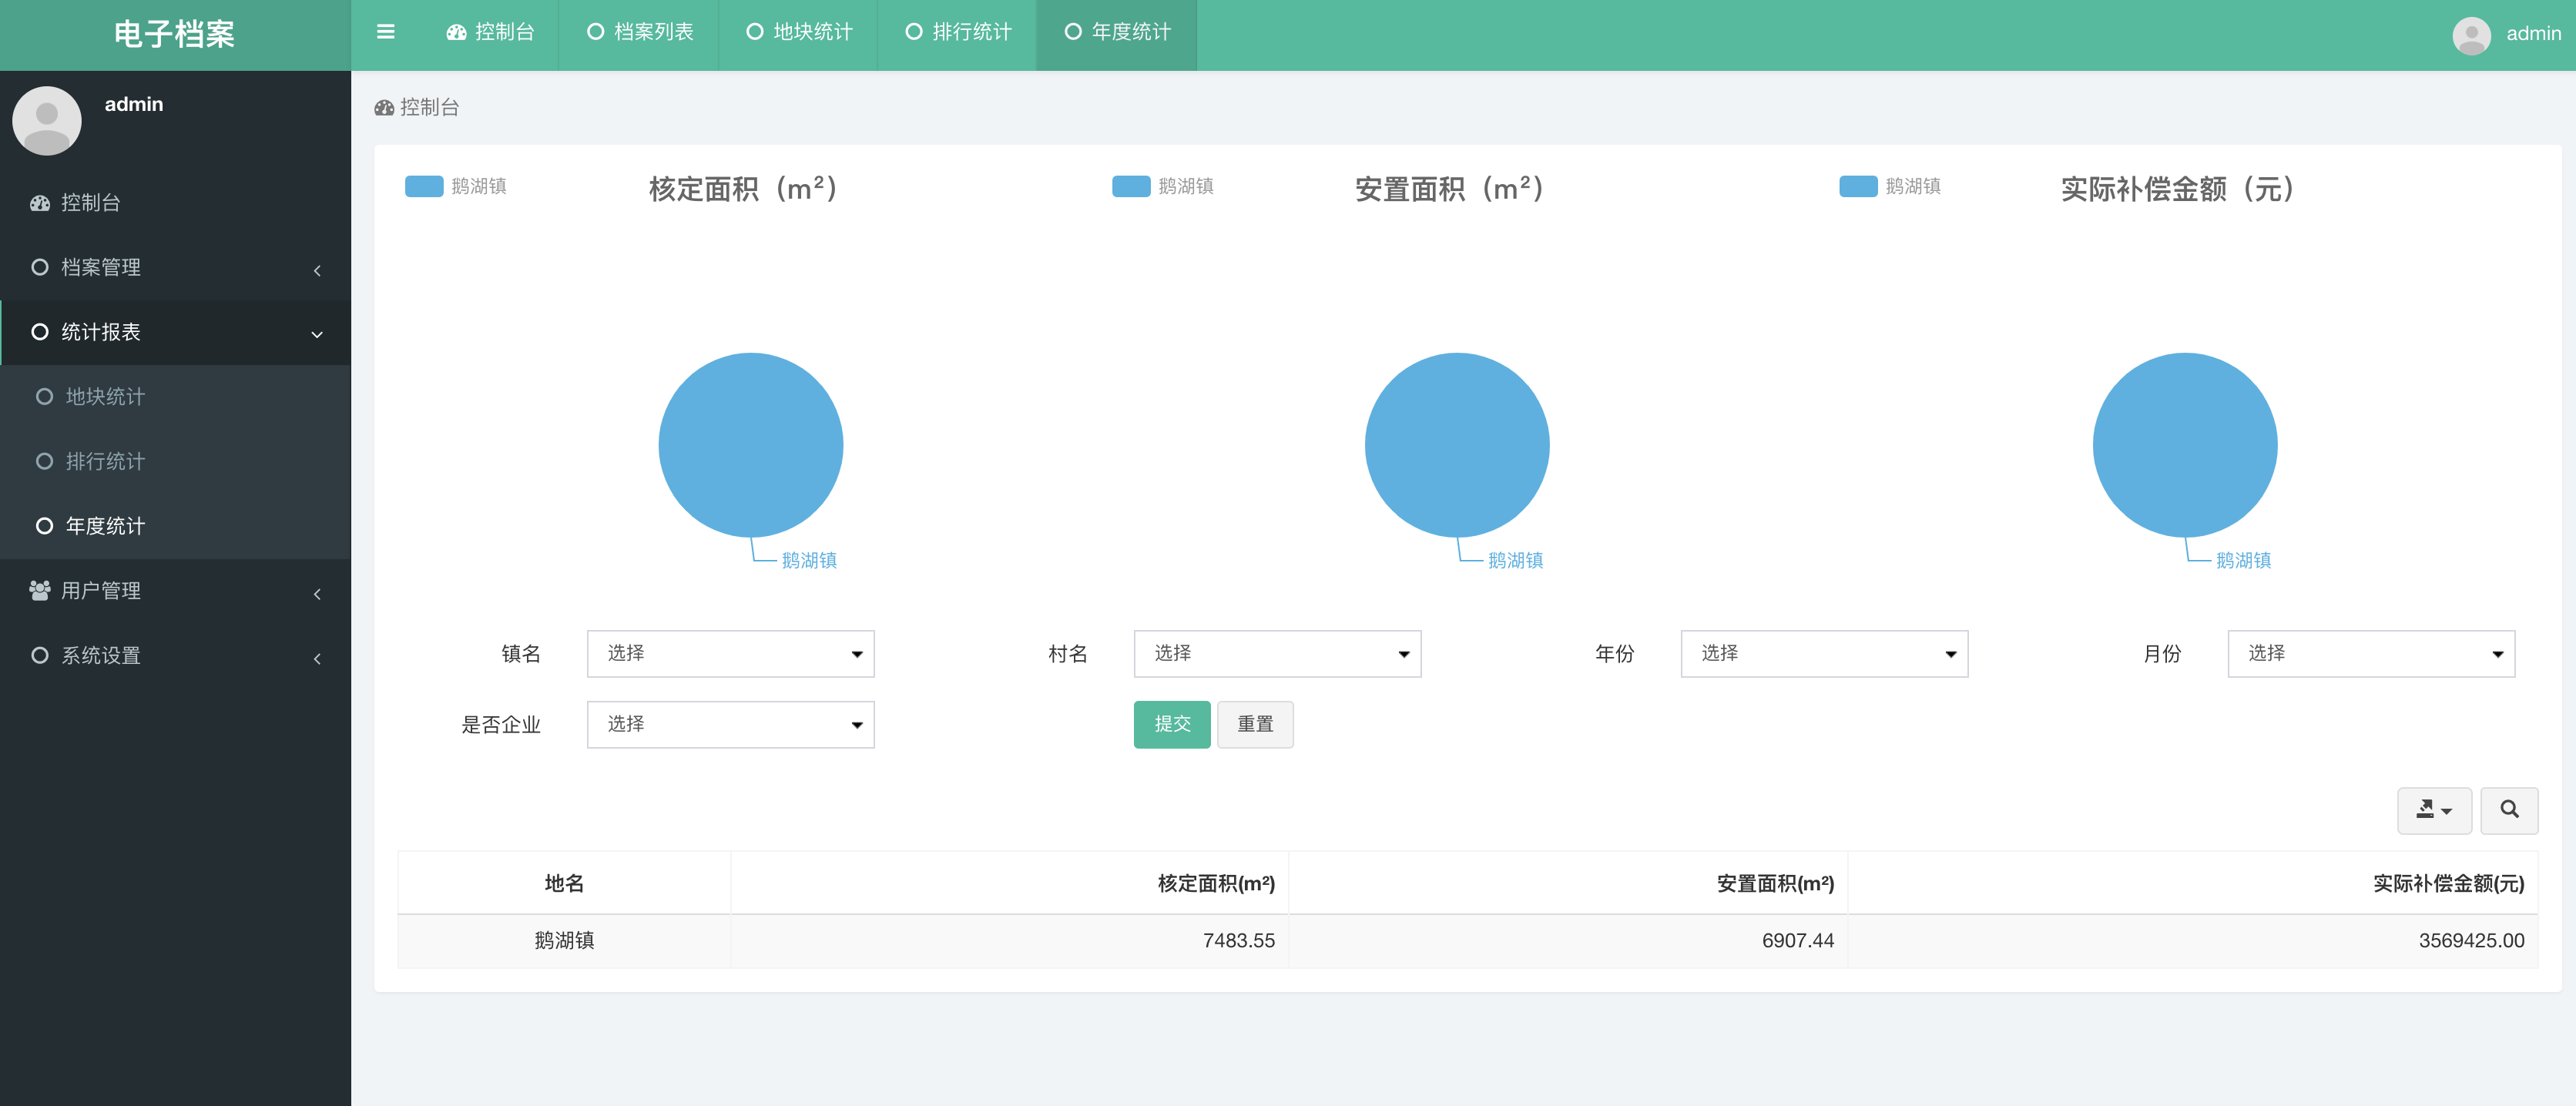Click the circle icon beside 档案管理
Viewport: 2576px width, 1106px height.
point(40,267)
